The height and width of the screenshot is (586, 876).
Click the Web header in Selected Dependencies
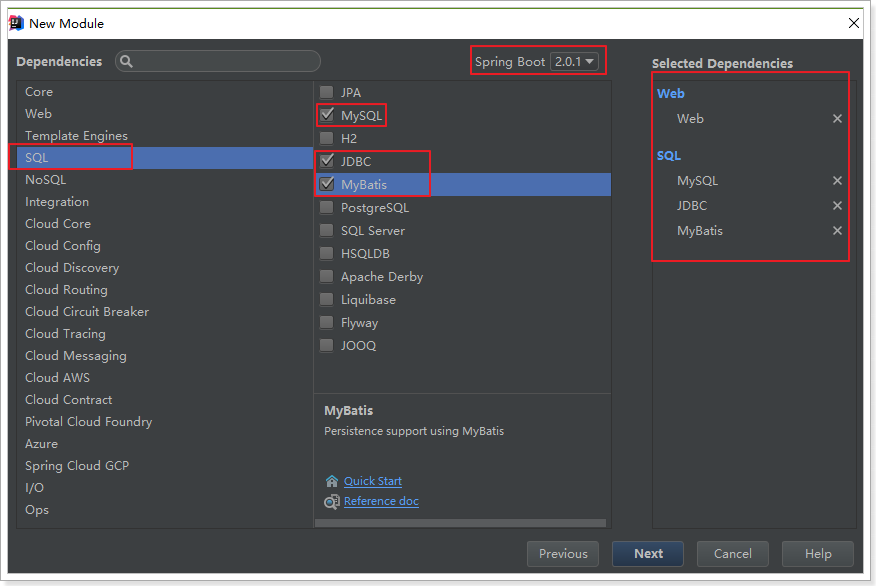coord(670,93)
